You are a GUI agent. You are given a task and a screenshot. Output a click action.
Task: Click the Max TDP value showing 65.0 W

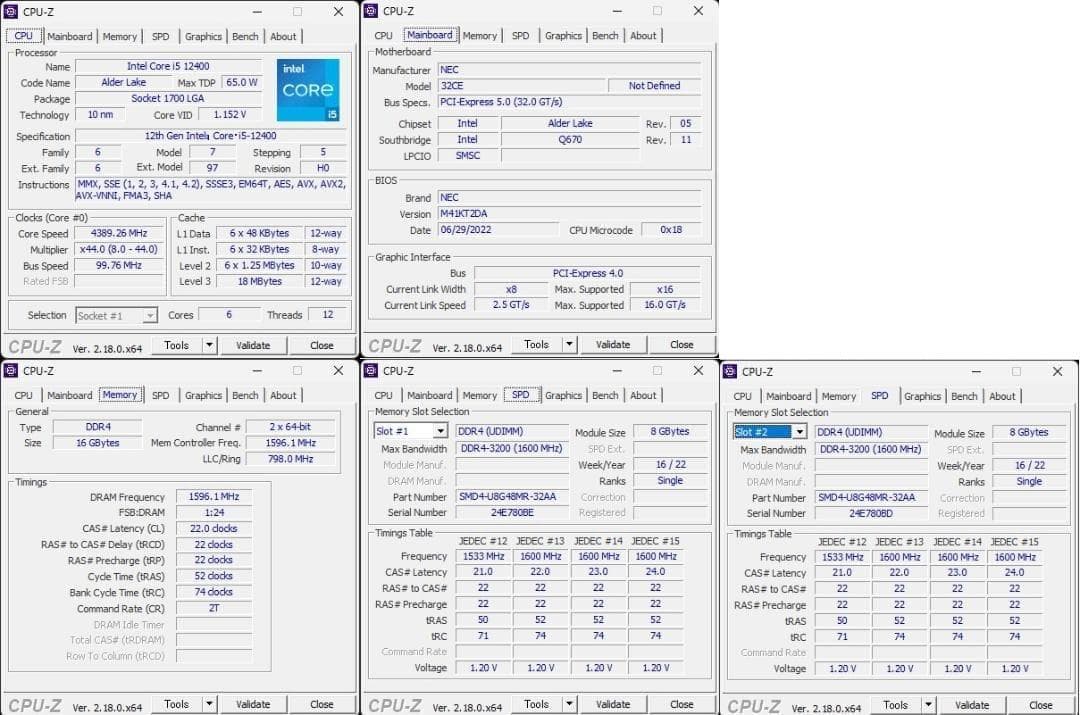tap(242, 82)
